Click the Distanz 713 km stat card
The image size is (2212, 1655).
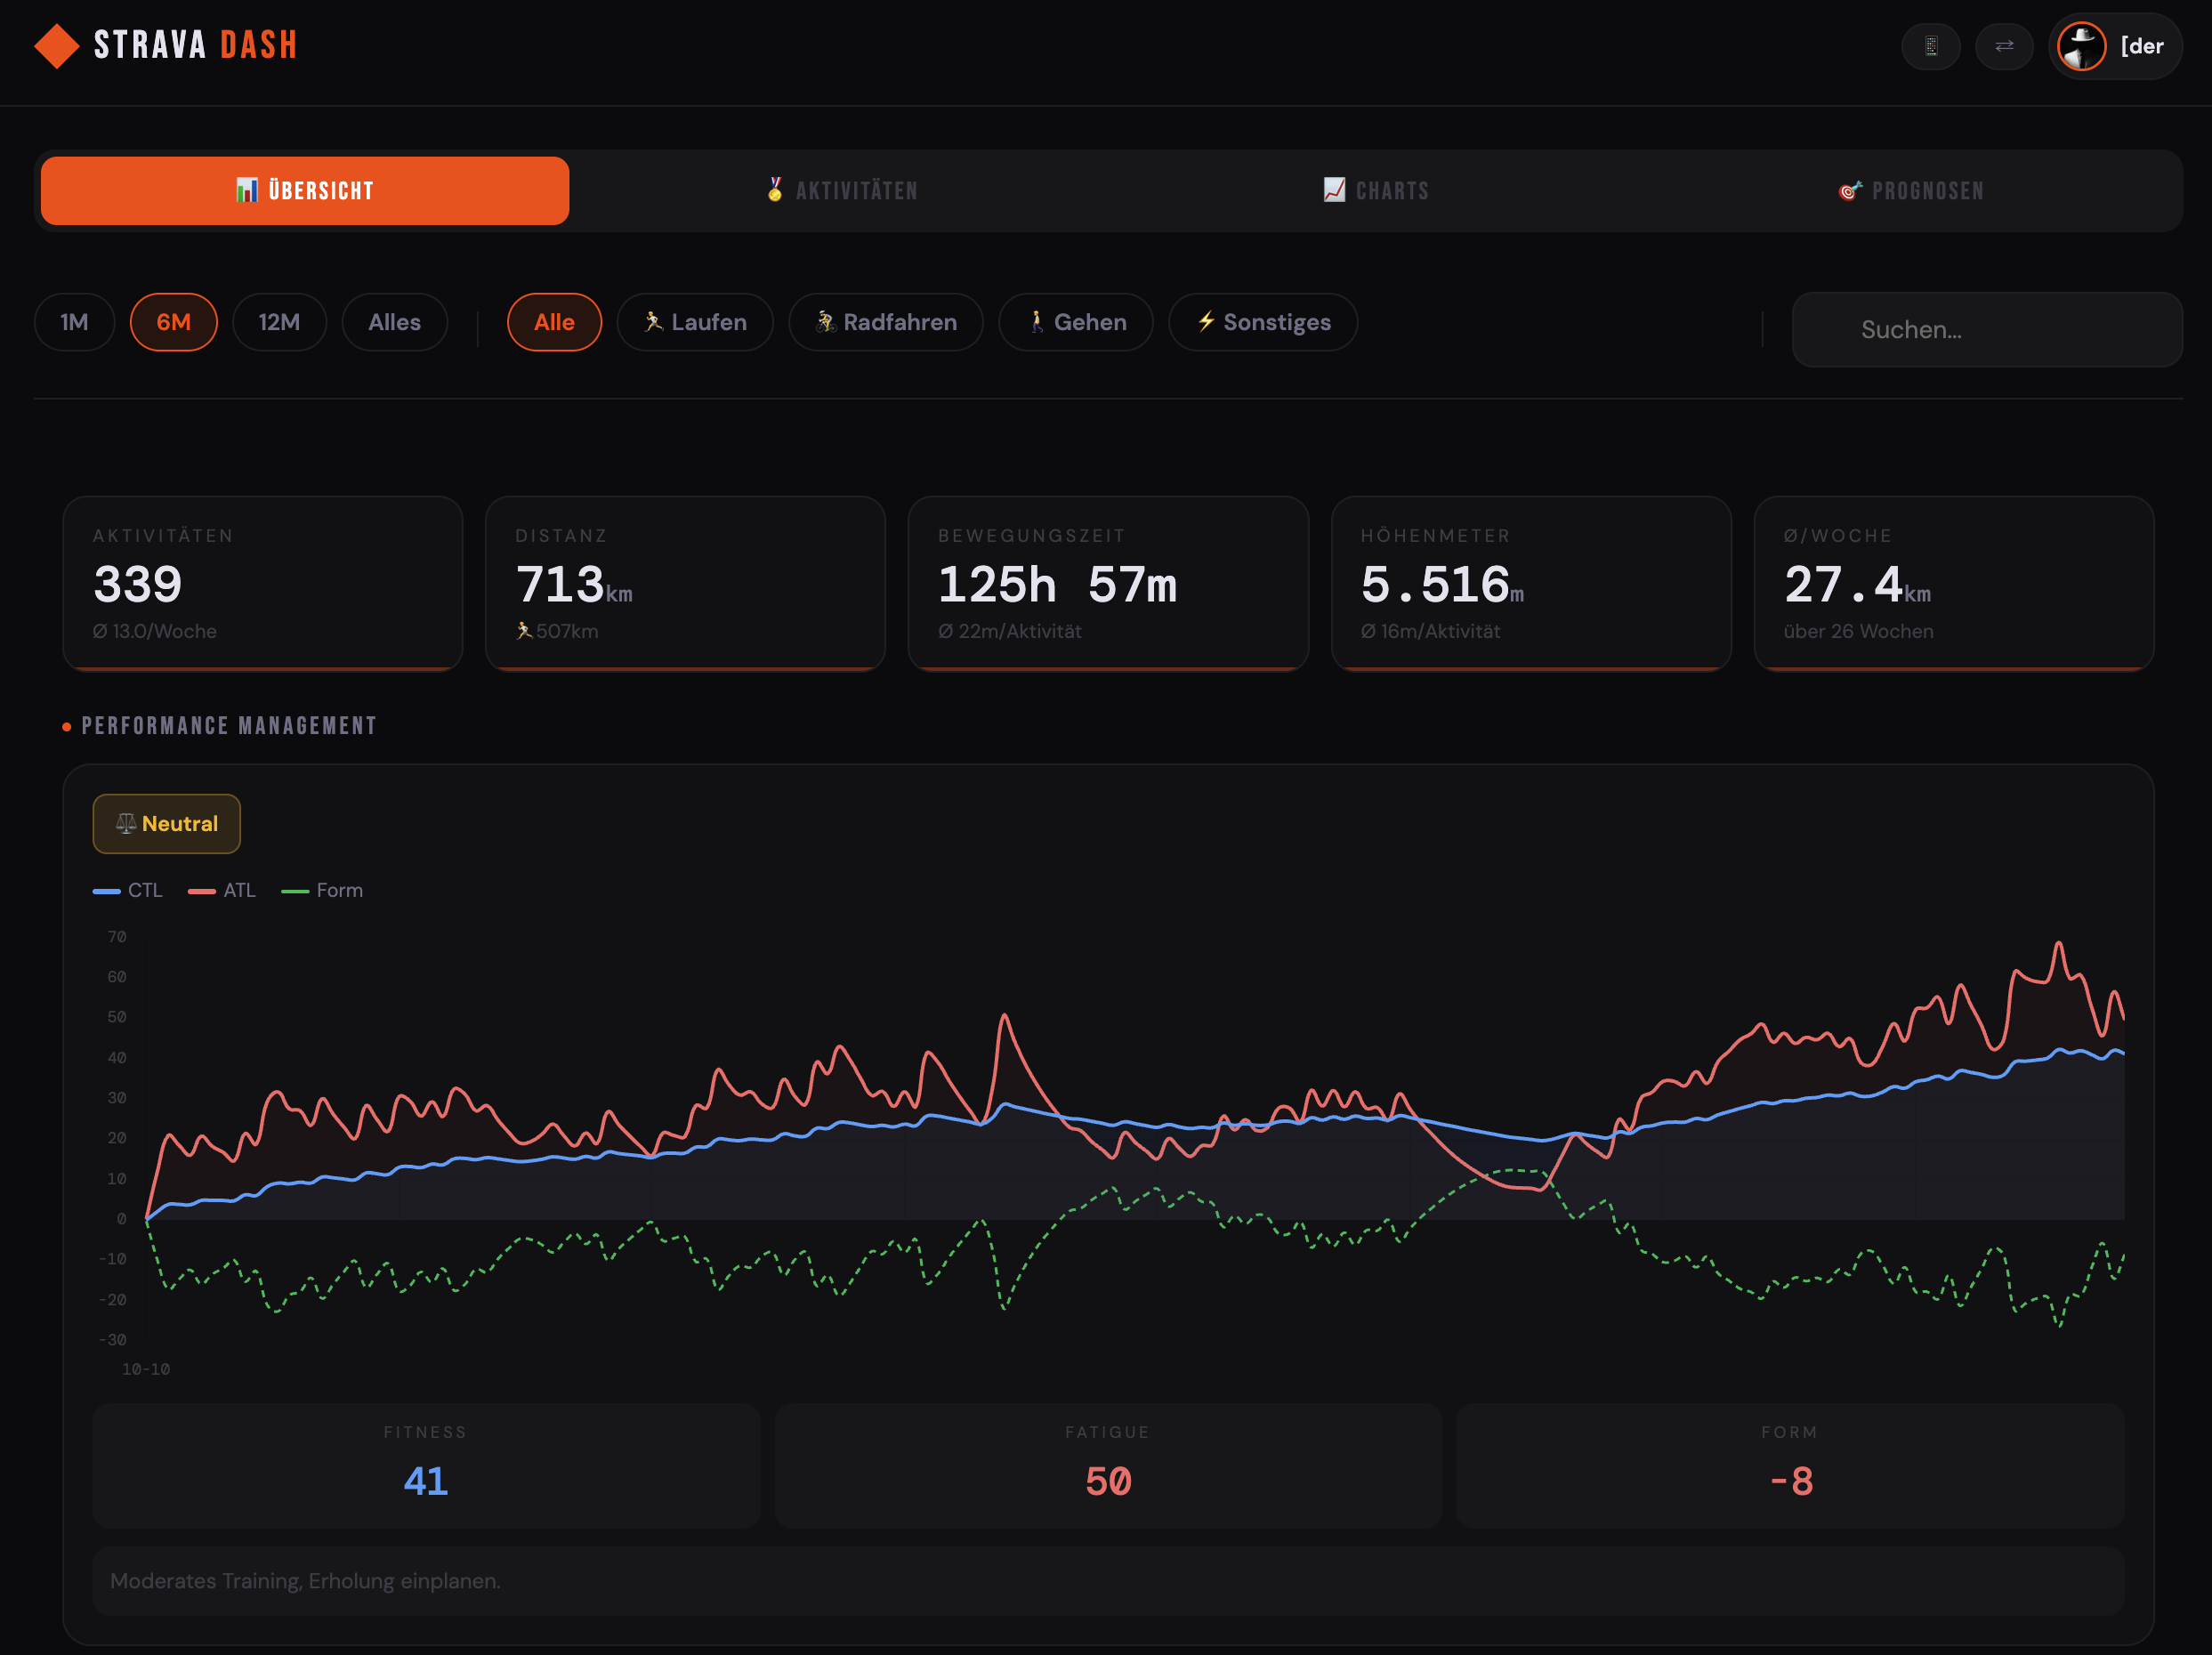point(685,583)
